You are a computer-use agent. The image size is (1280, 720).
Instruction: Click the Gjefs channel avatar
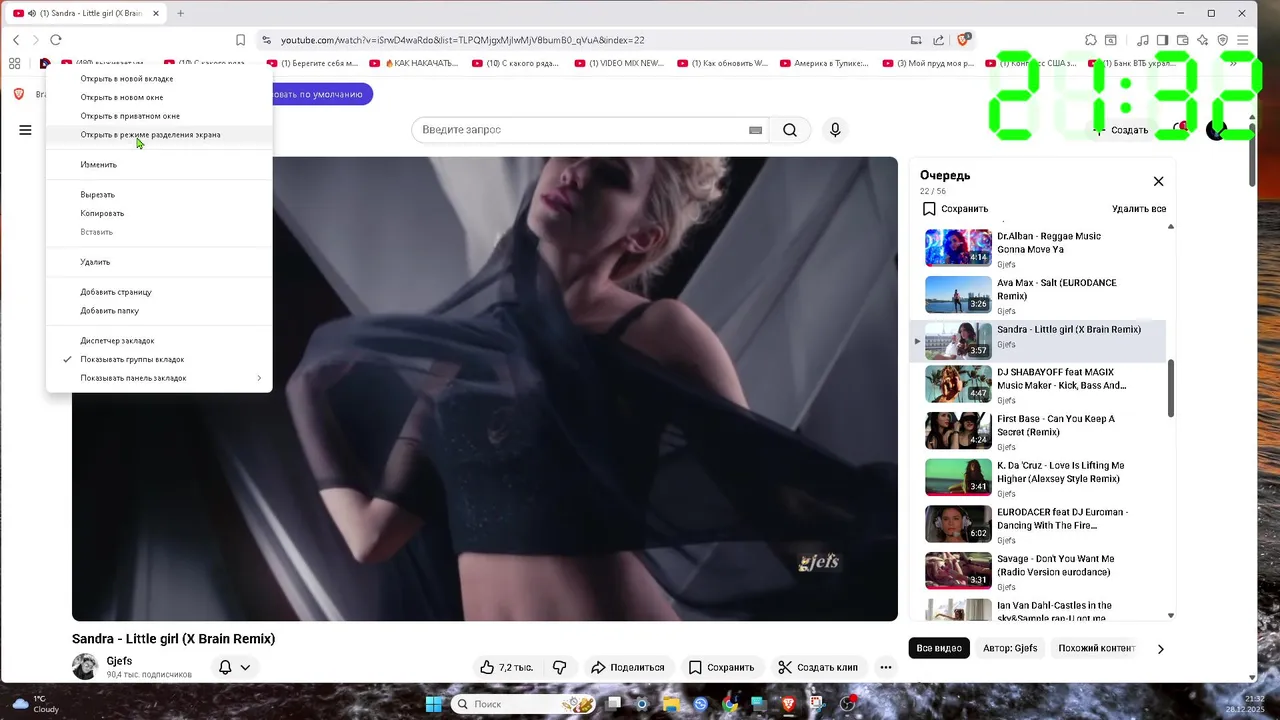(x=85, y=667)
